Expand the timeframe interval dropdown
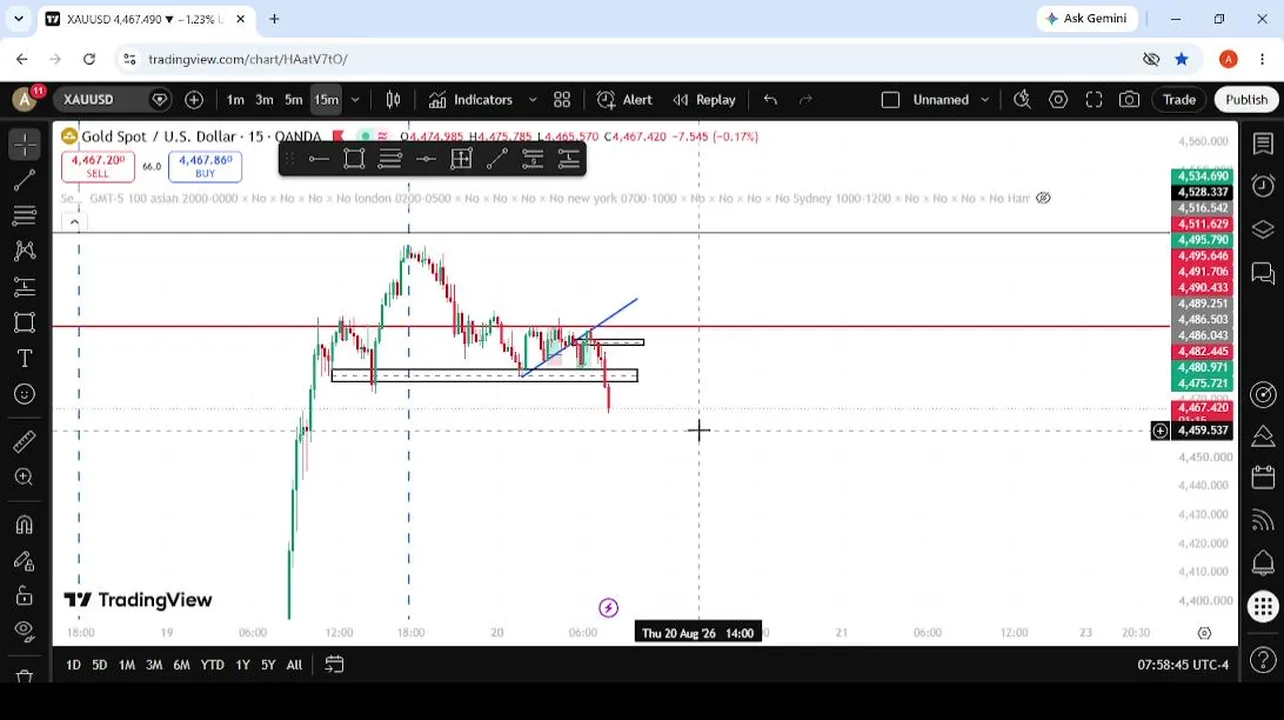Screen dimensions: 1284x720 point(355,99)
